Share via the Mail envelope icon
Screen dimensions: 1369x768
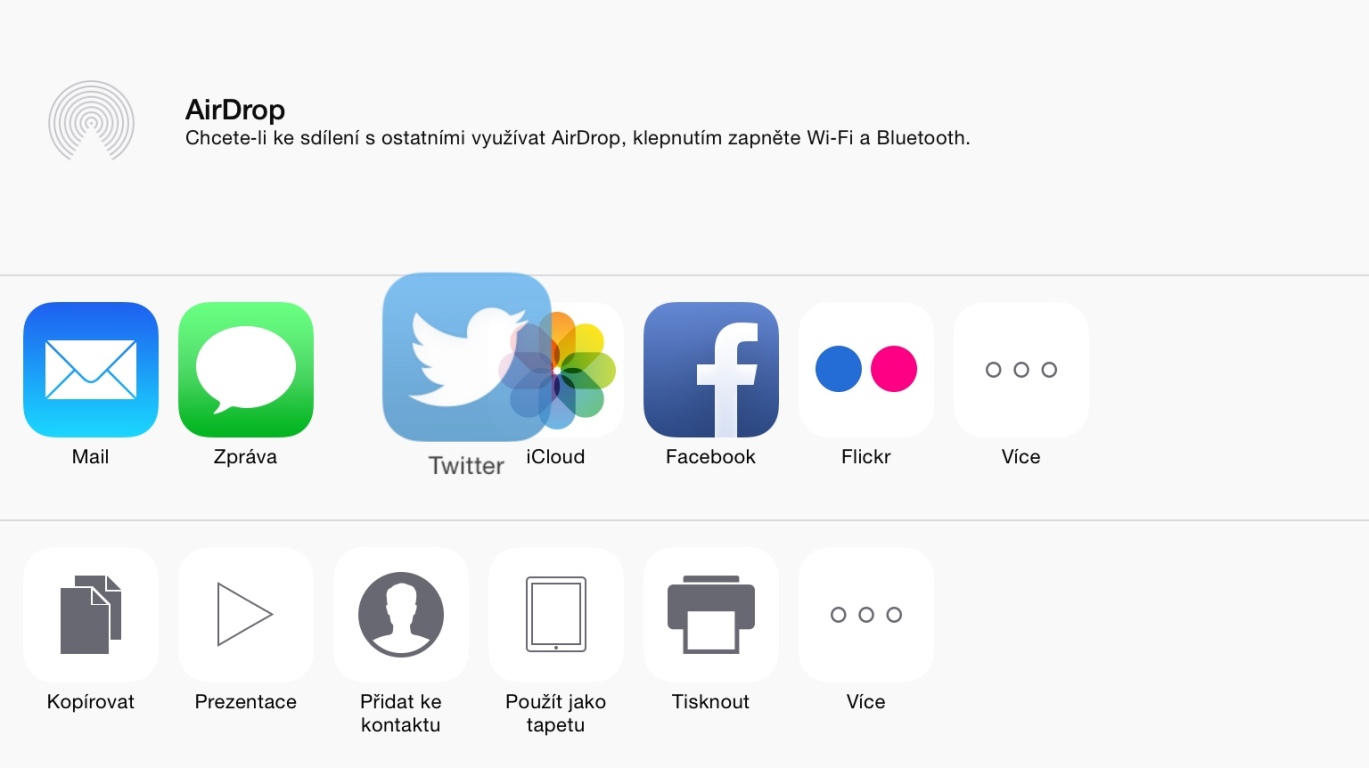(91, 370)
